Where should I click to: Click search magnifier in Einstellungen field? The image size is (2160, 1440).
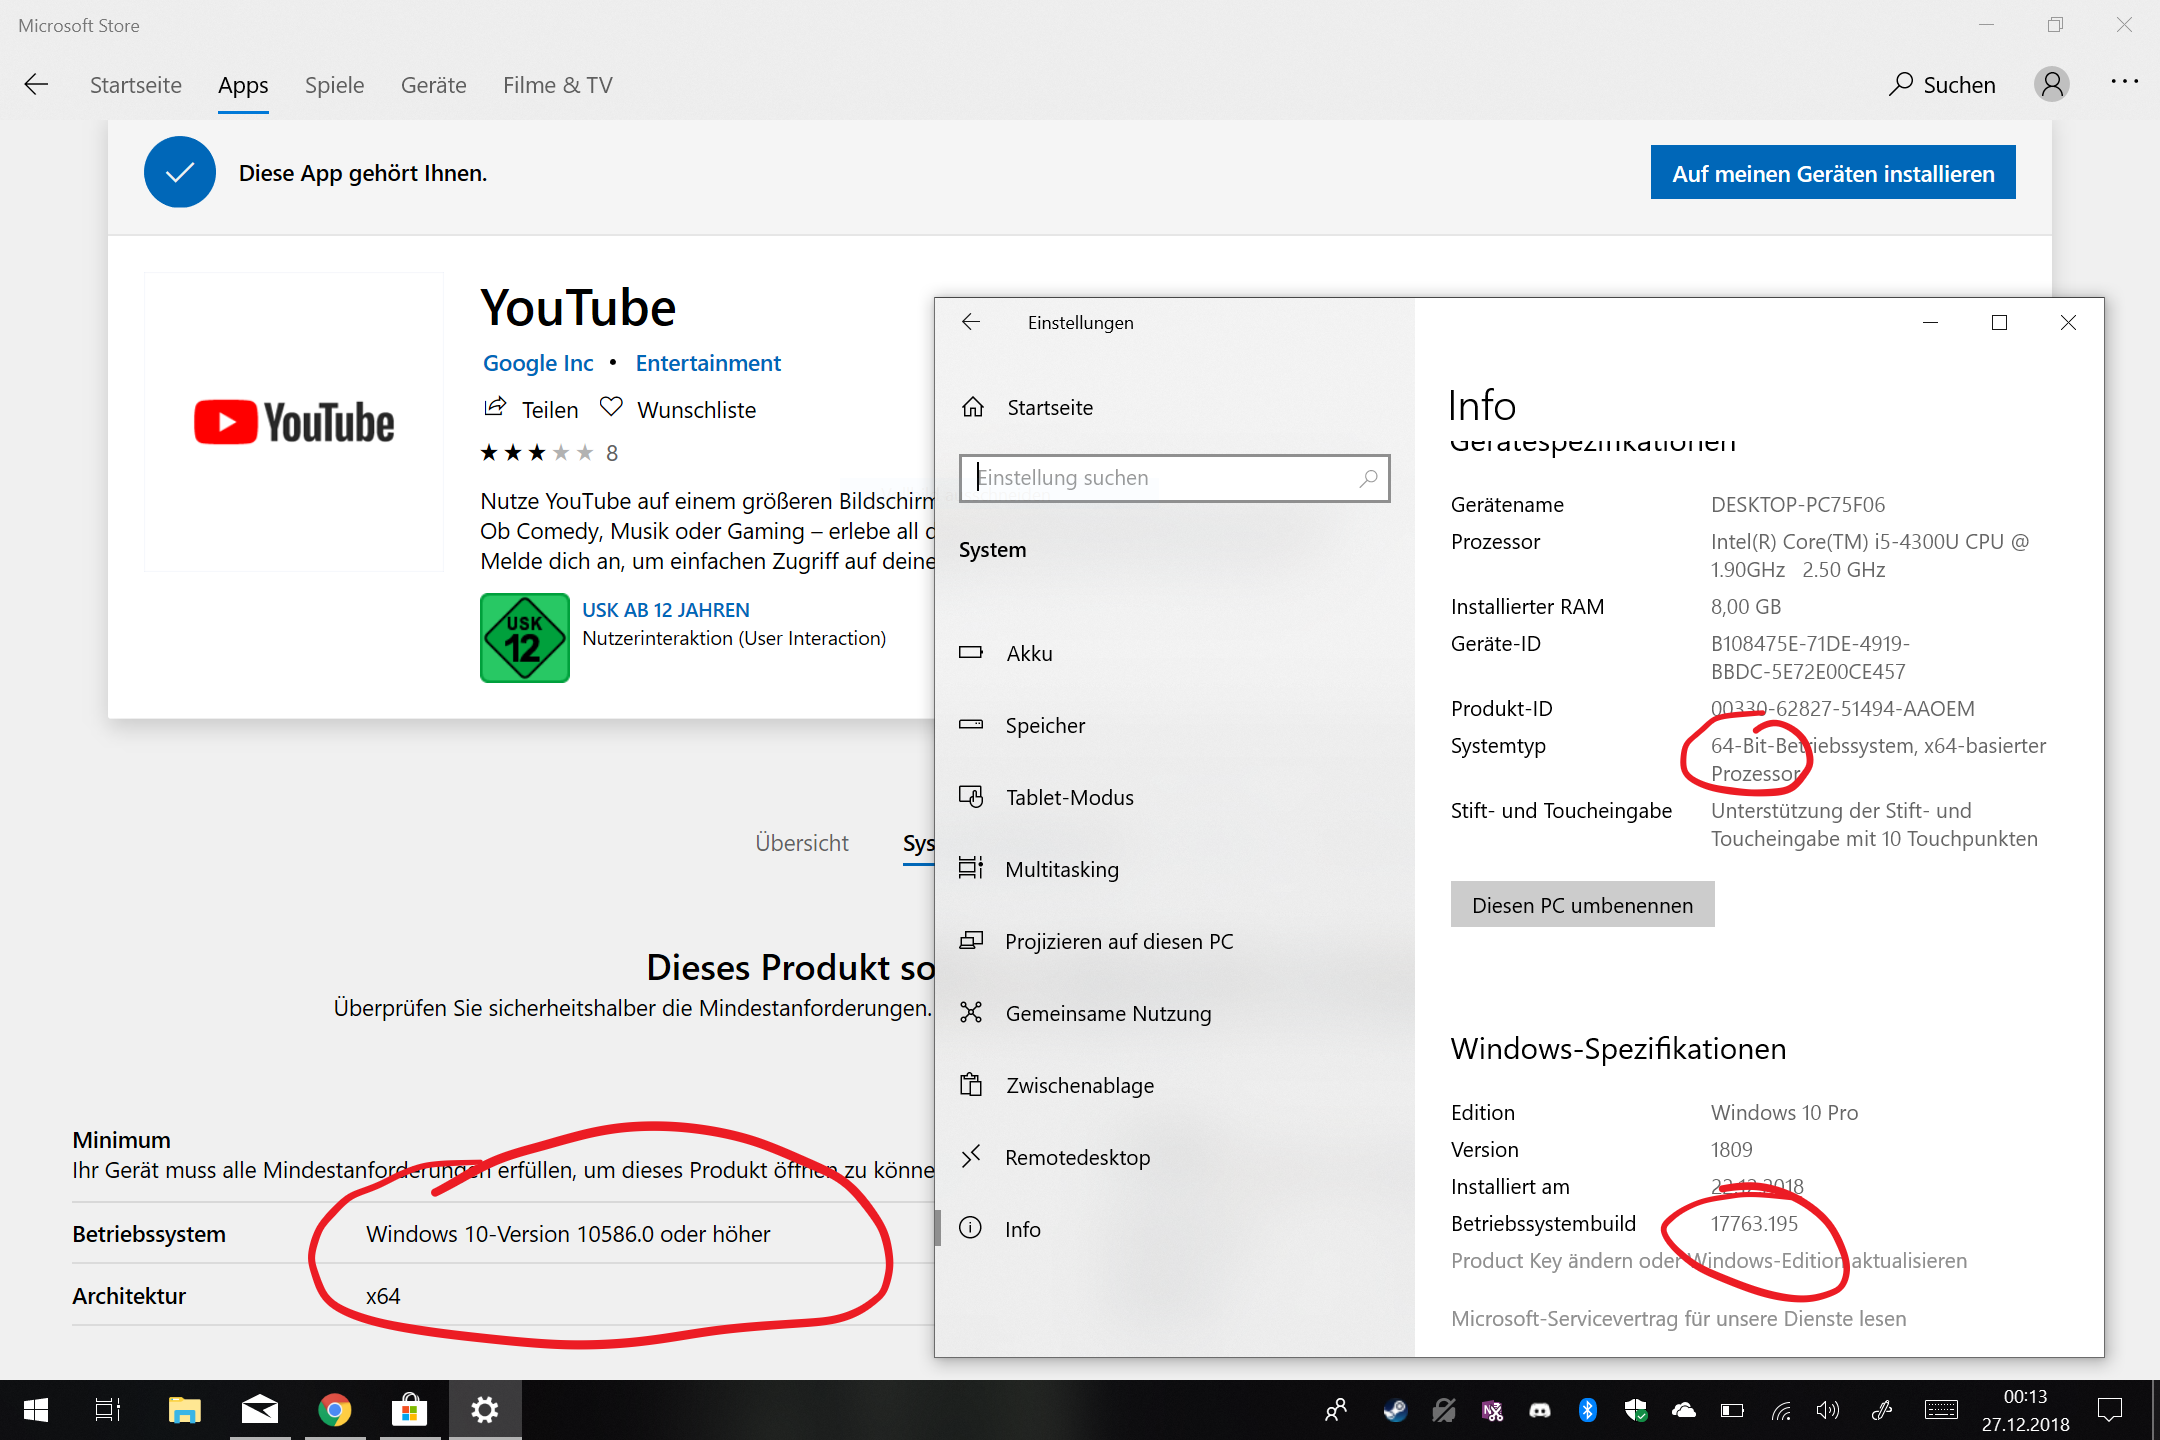click(x=1369, y=478)
